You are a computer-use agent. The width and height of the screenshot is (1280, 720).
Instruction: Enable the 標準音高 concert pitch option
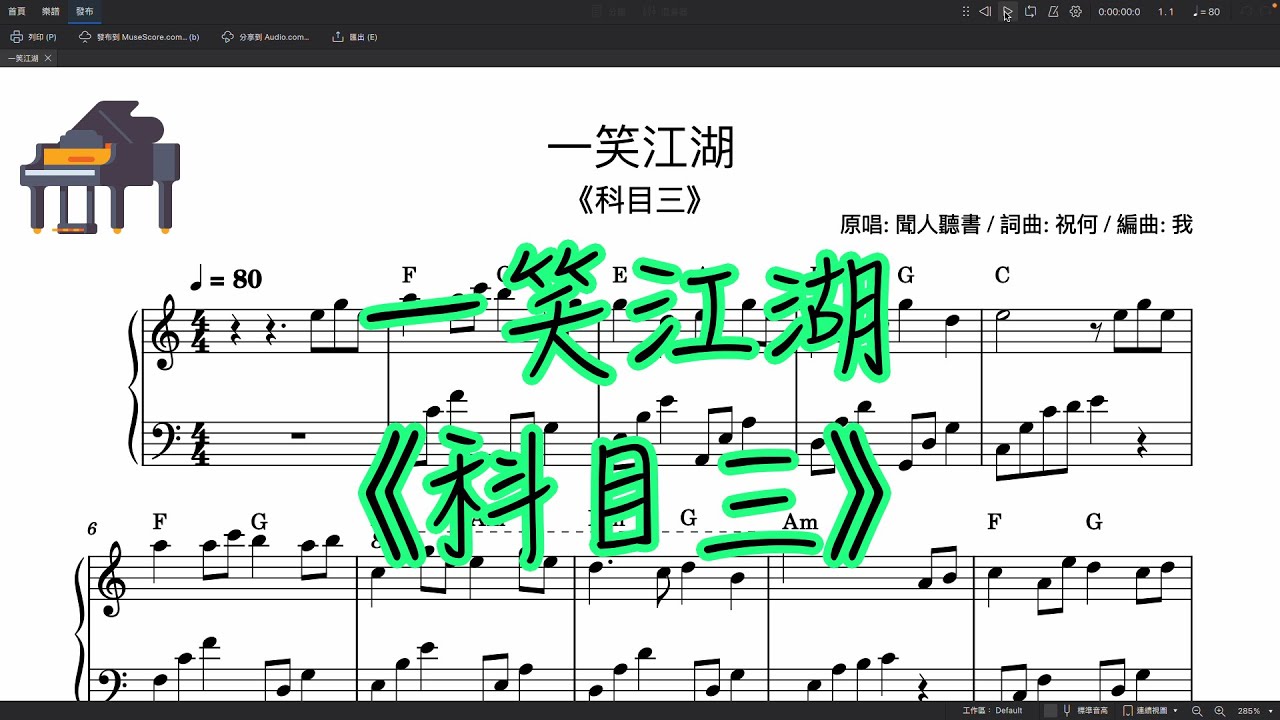1092,711
